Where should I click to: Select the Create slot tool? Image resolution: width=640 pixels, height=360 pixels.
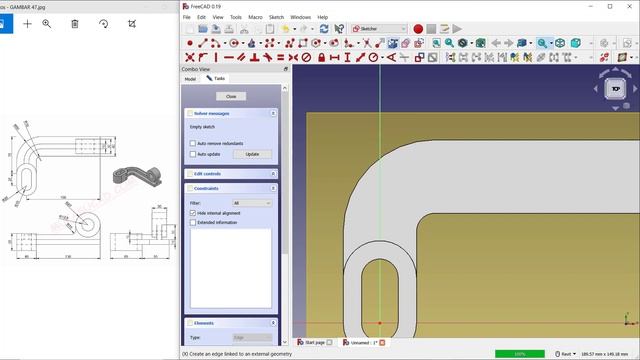click(334, 43)
